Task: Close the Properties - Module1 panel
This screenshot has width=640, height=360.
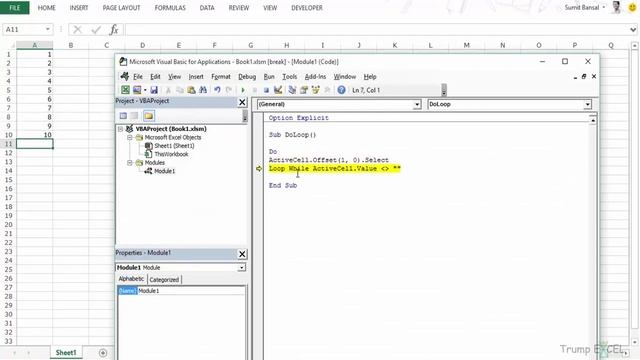Action: coord(242,254)
